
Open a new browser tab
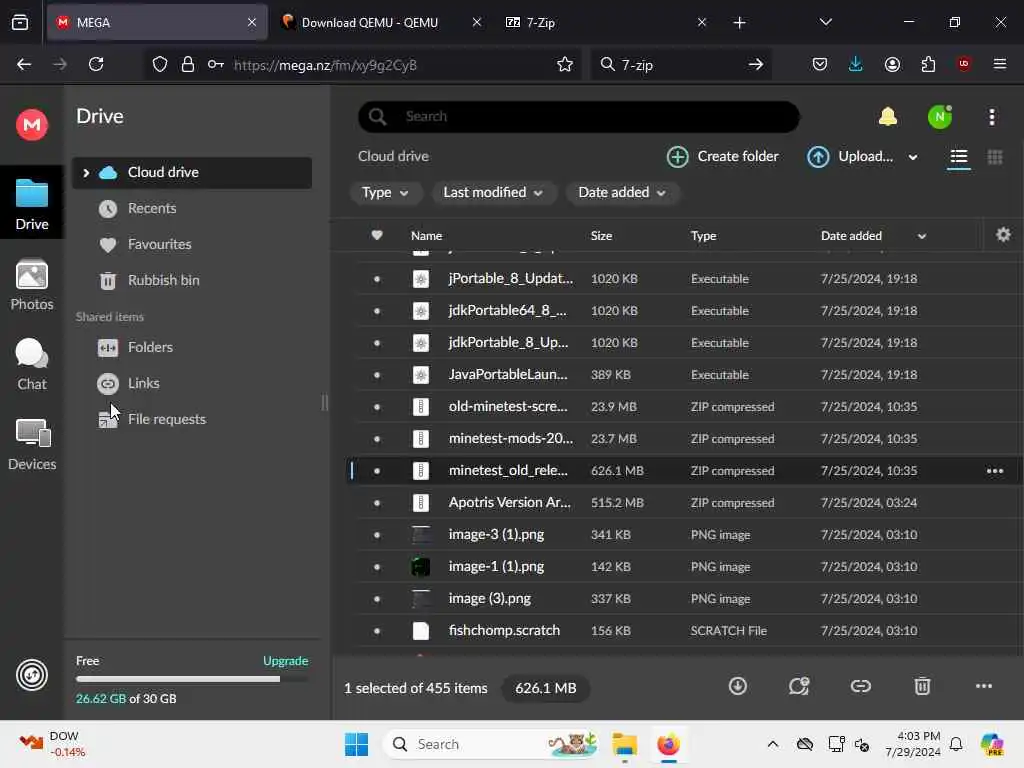[x=739, y=22]
